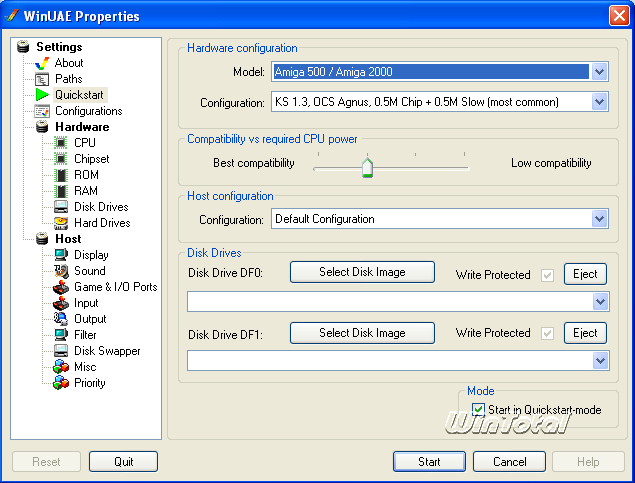This screenshot has width=635, height=483.
Task: Toggle DF0 Write Protected checkbox
Action: [x=547, y=275]
